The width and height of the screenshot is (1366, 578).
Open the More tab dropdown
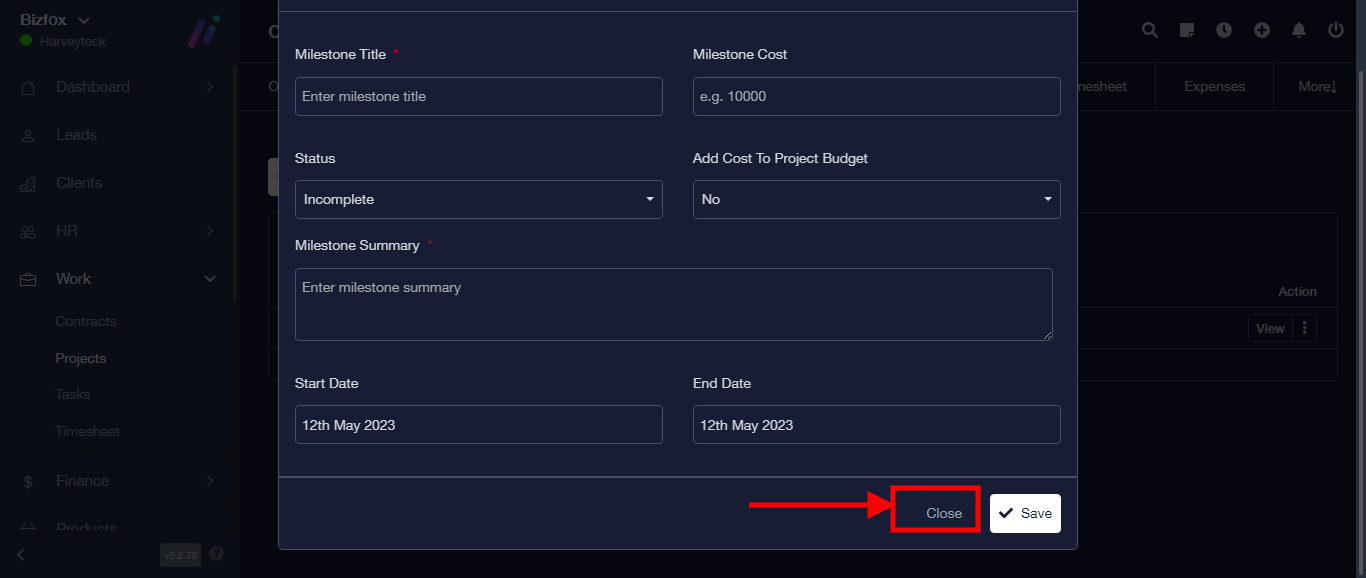[1317, 87]
